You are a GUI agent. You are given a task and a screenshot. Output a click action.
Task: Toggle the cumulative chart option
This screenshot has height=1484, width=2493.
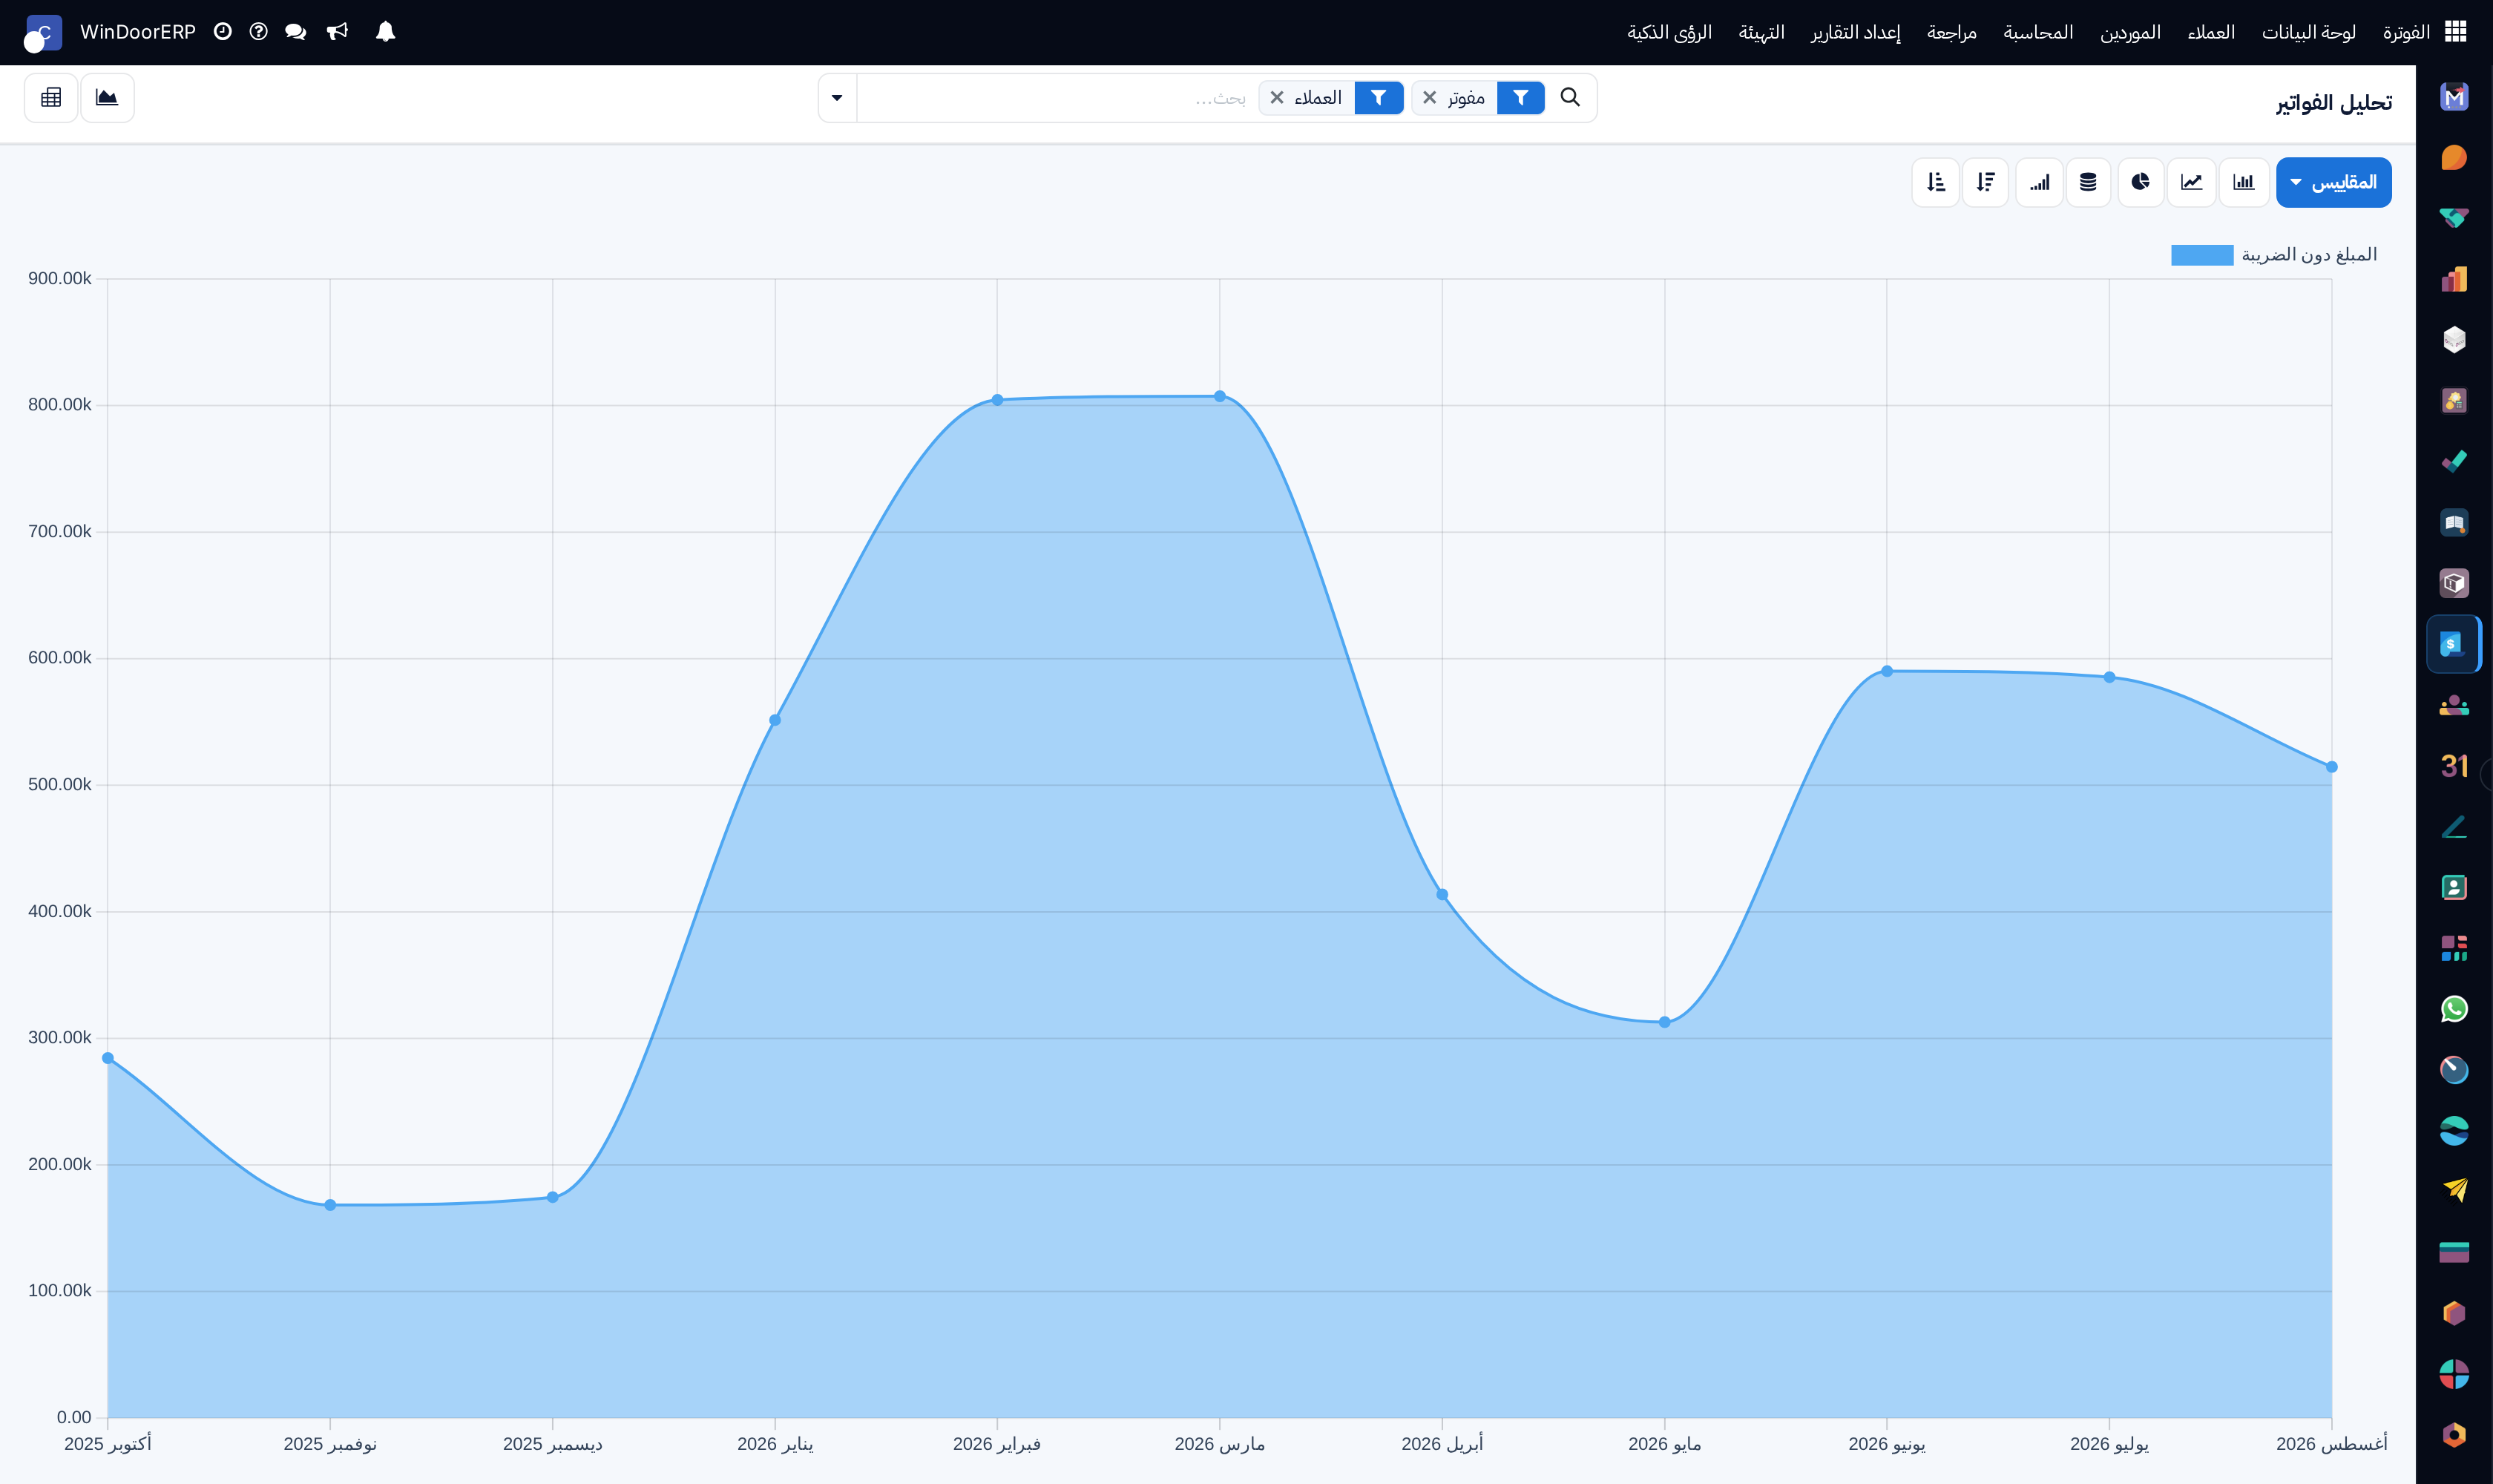coord(2039,182)
